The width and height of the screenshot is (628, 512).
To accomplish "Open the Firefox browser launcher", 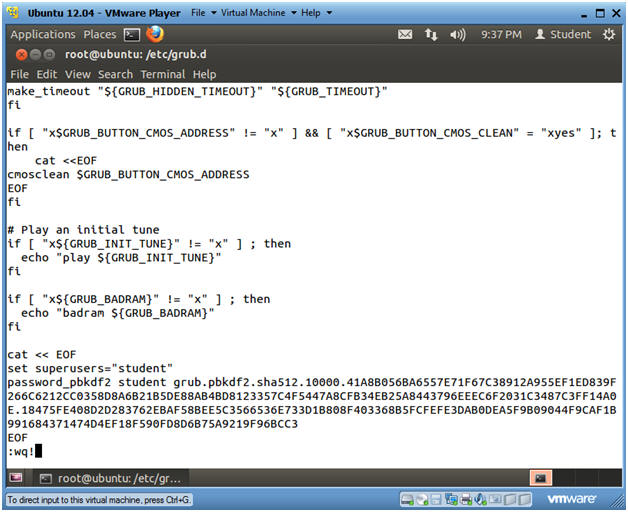I will pyautogui.click(x=155, y=34).
